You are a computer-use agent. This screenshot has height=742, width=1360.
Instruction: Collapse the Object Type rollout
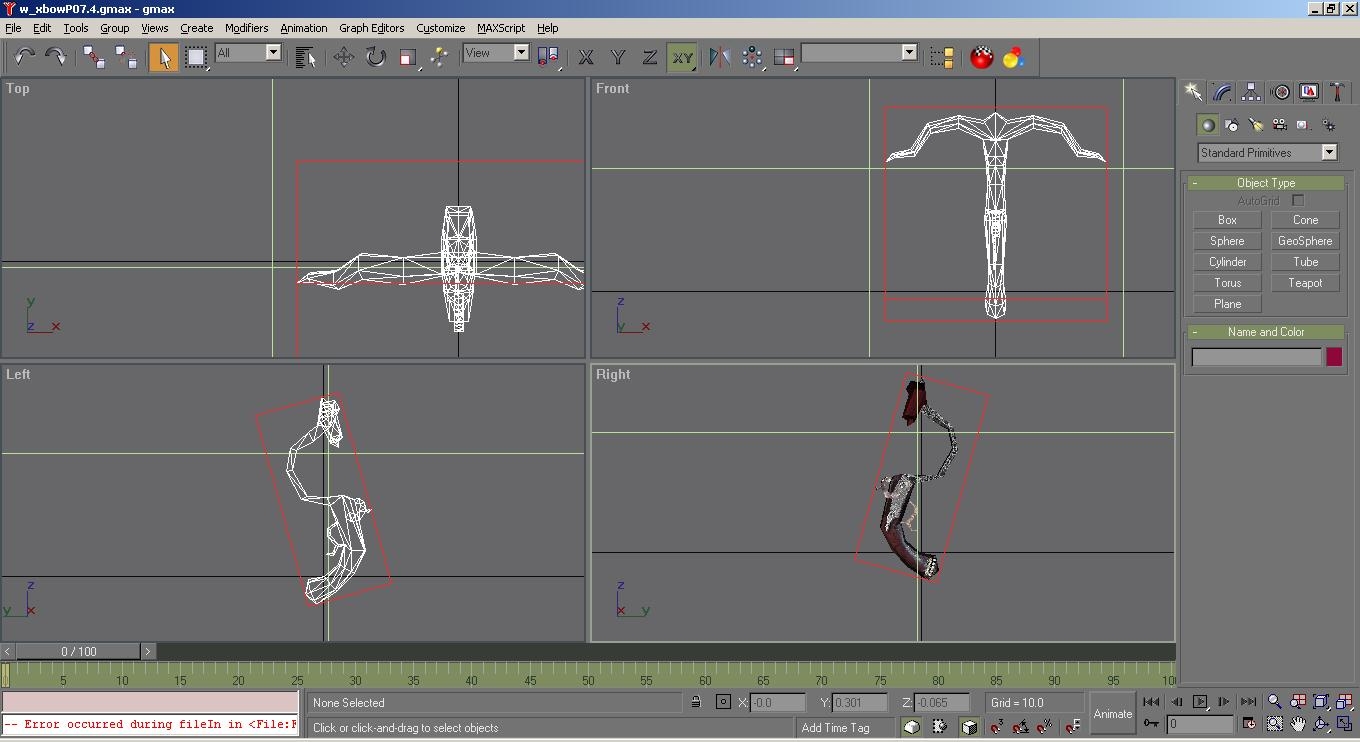1265,183
